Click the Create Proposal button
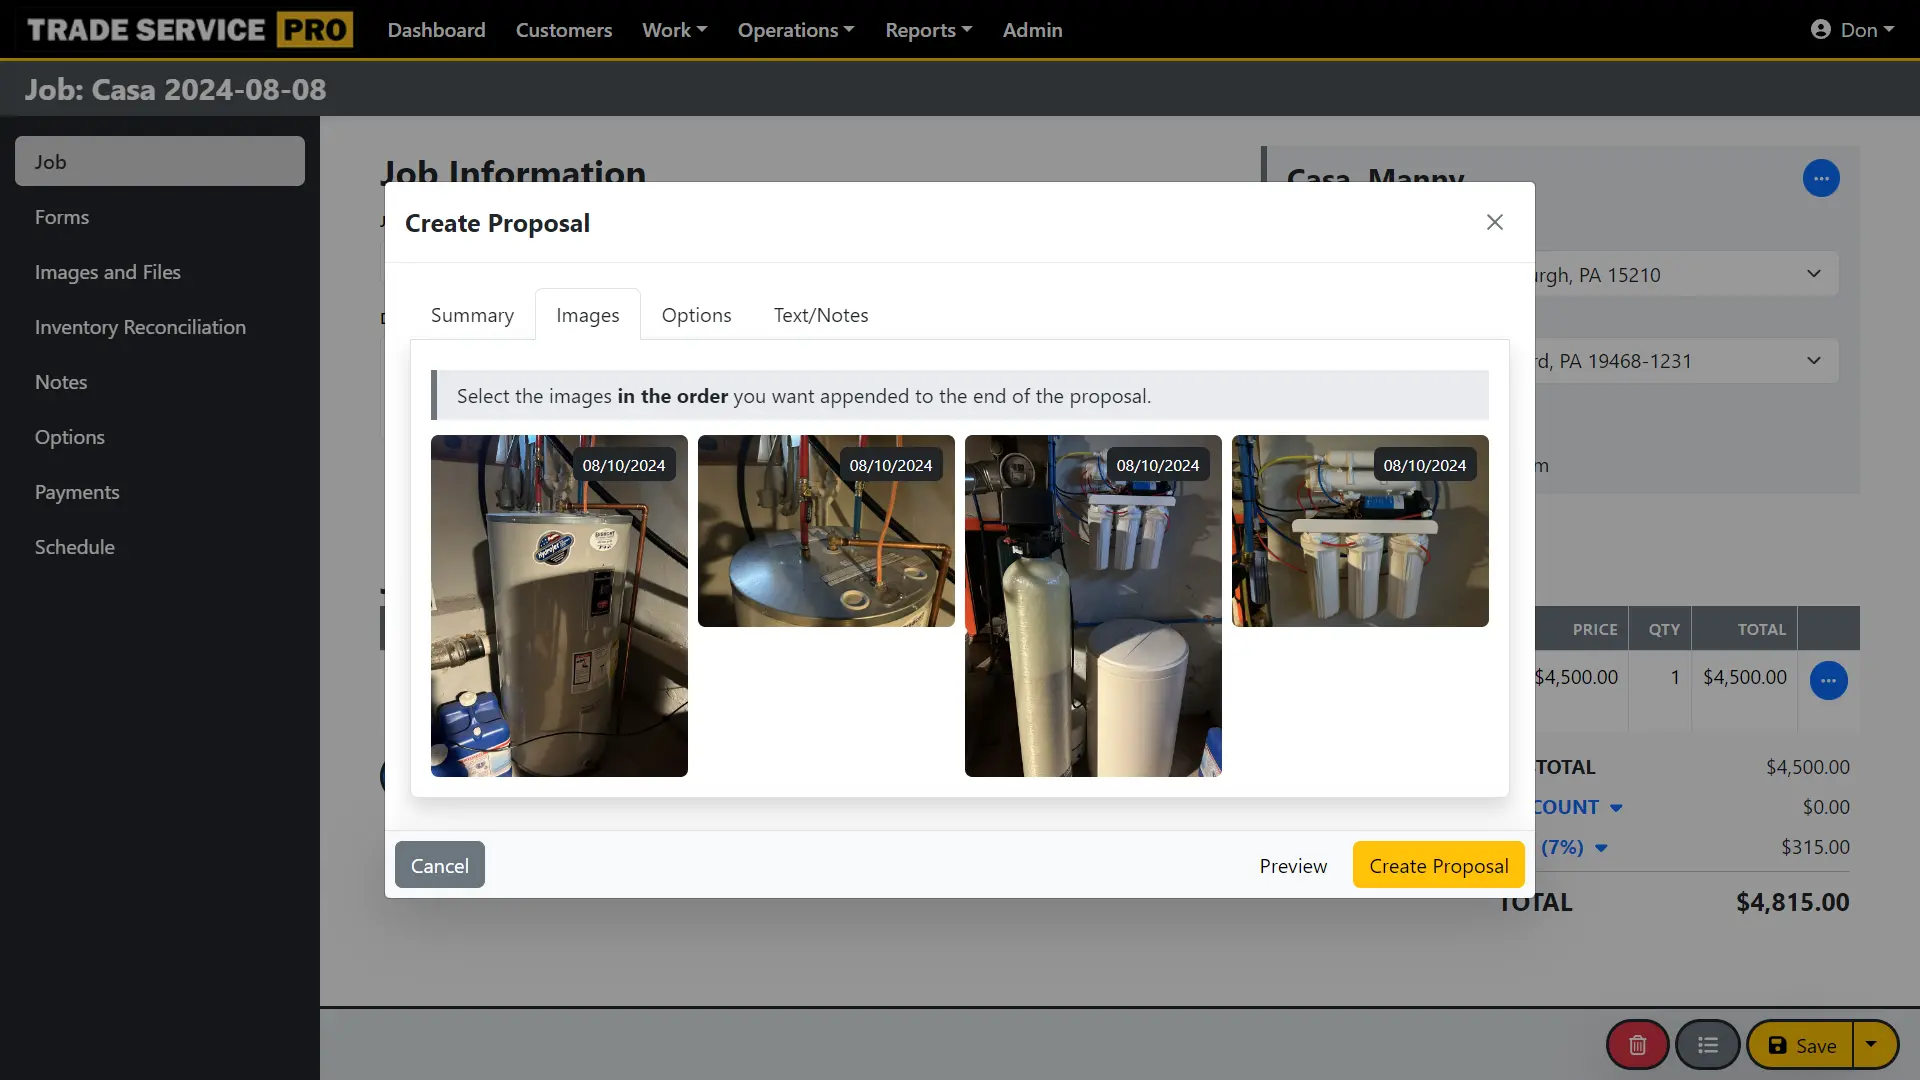This screenshot has height=1080, width=1920. click(1437, 864)
